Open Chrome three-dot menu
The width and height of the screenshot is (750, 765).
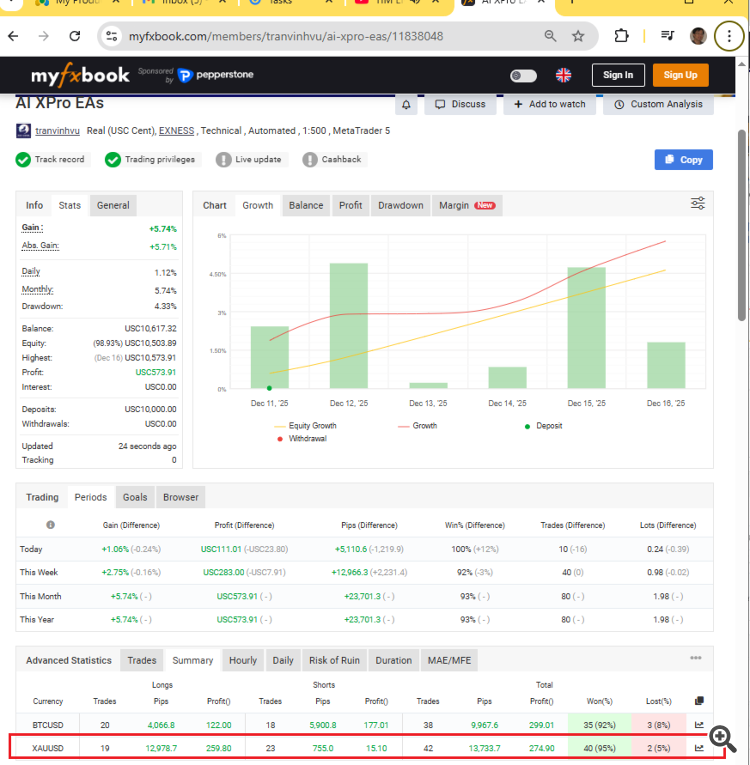[729, 36]
